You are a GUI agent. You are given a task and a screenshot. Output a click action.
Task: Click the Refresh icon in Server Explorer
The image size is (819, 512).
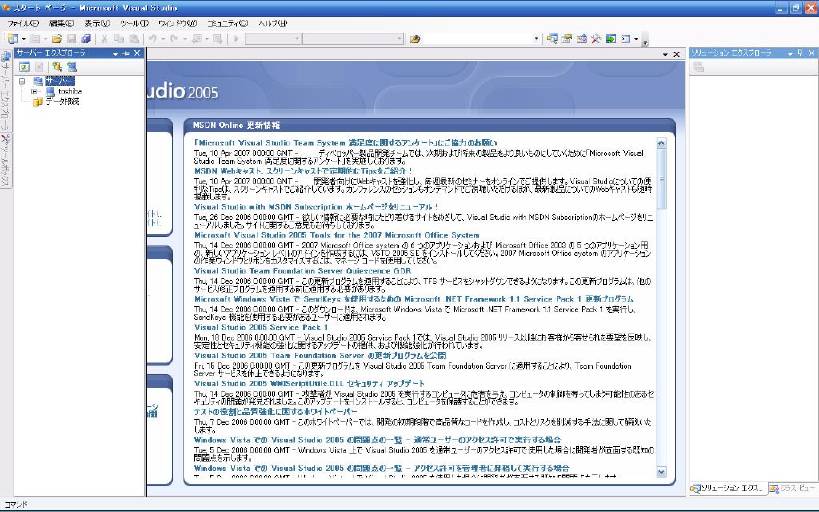click(24, 67)
